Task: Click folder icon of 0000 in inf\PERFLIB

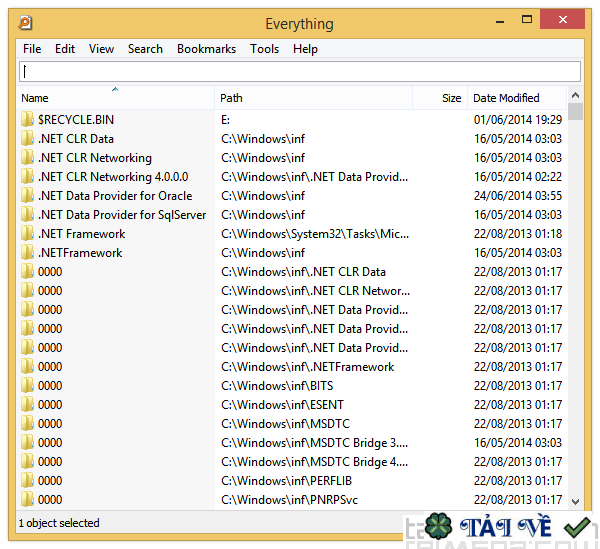Action: coord(27,481)
